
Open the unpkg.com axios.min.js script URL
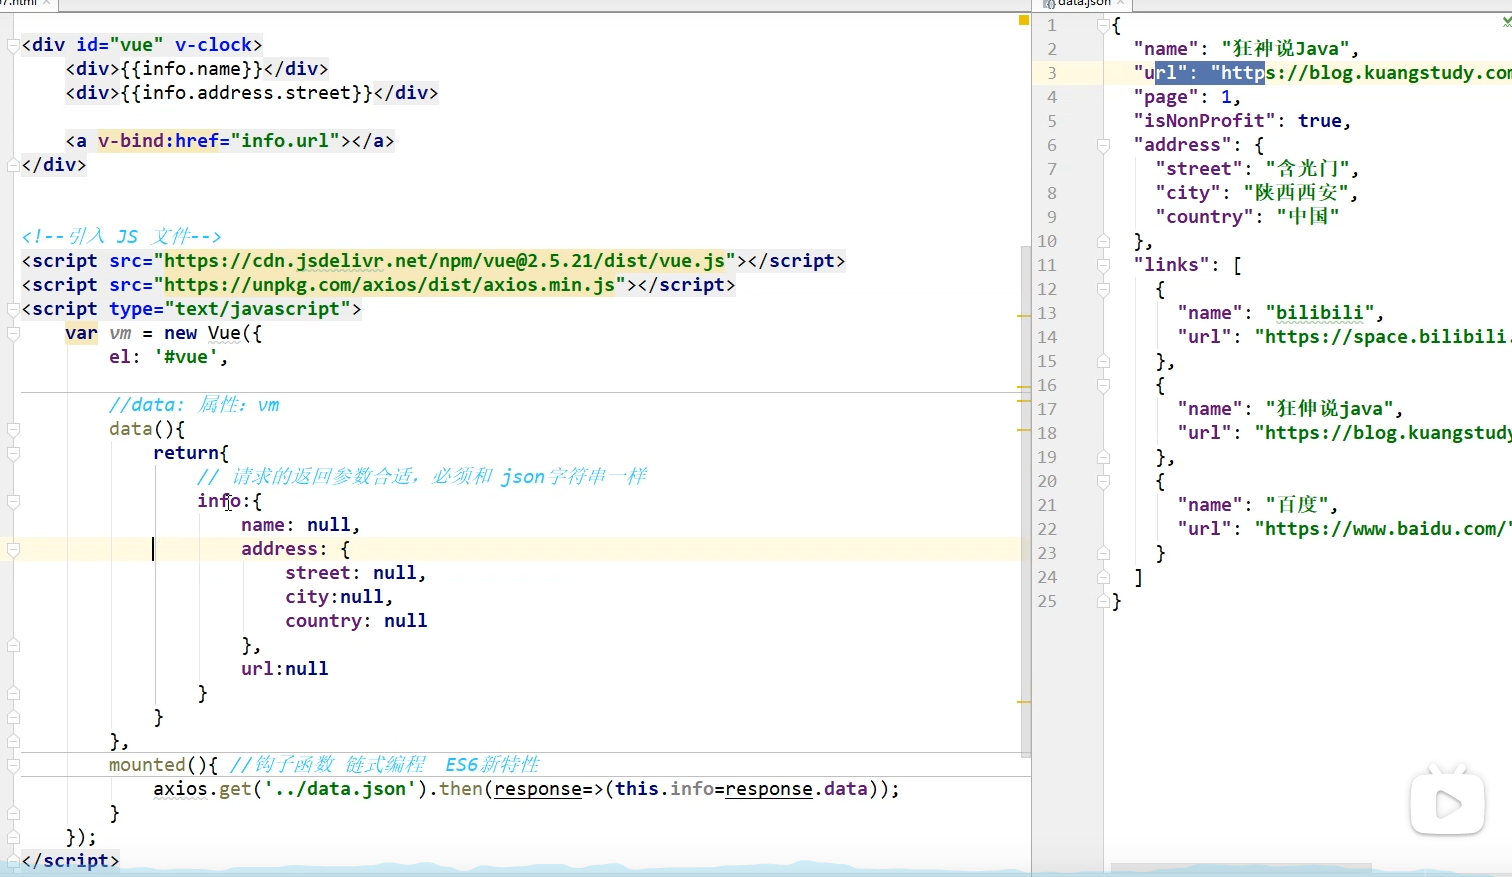coord(389,285)
